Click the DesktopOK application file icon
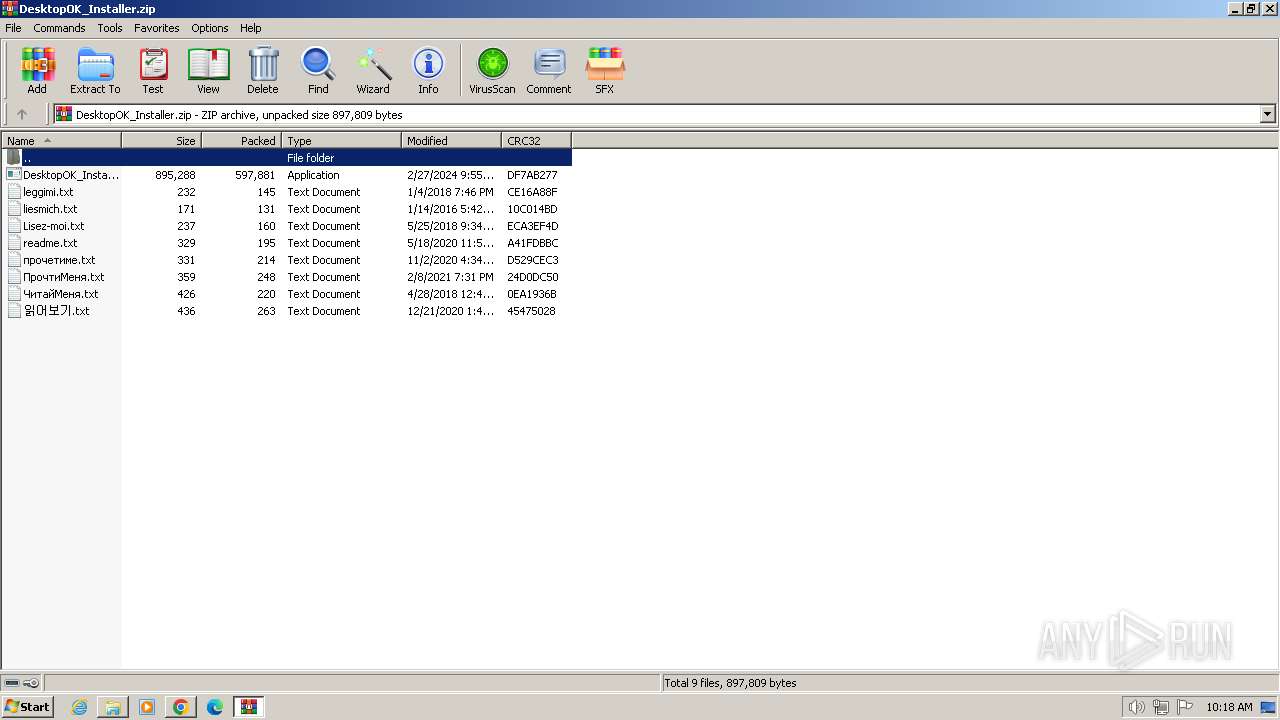The width and height of the screenshot is (1280, 720). tap(14, 175)
